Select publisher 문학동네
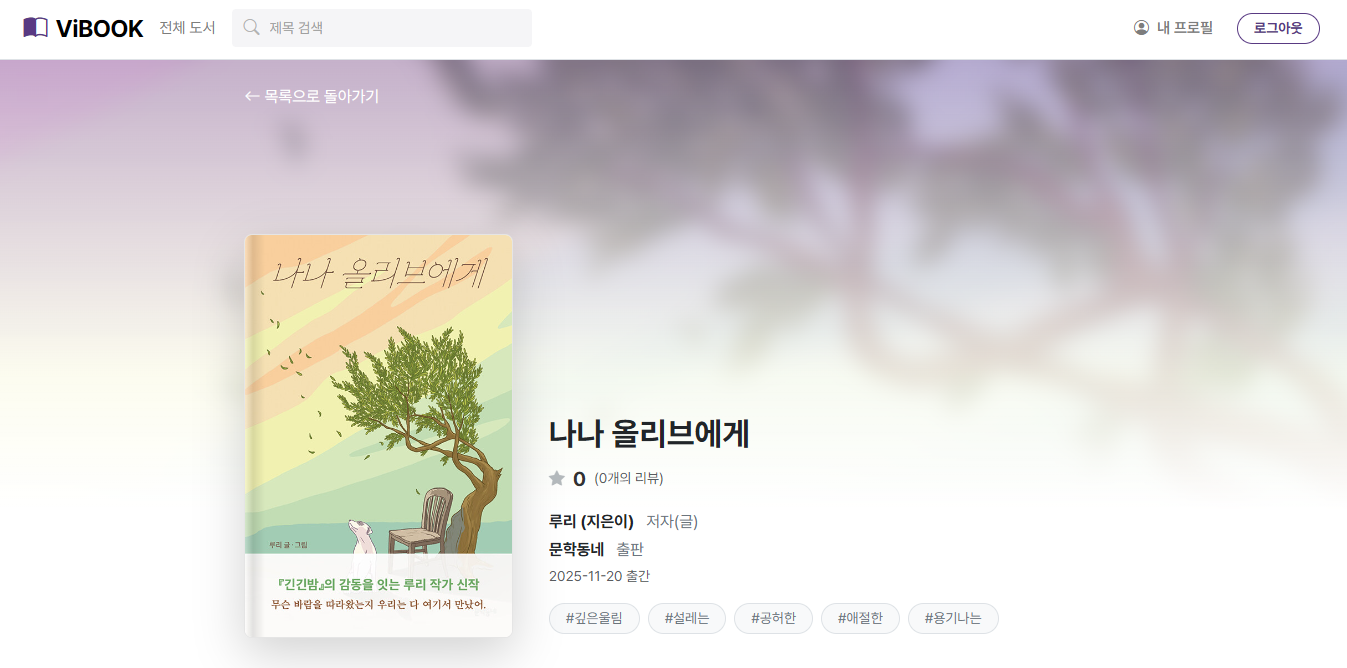 pos(577,549)
